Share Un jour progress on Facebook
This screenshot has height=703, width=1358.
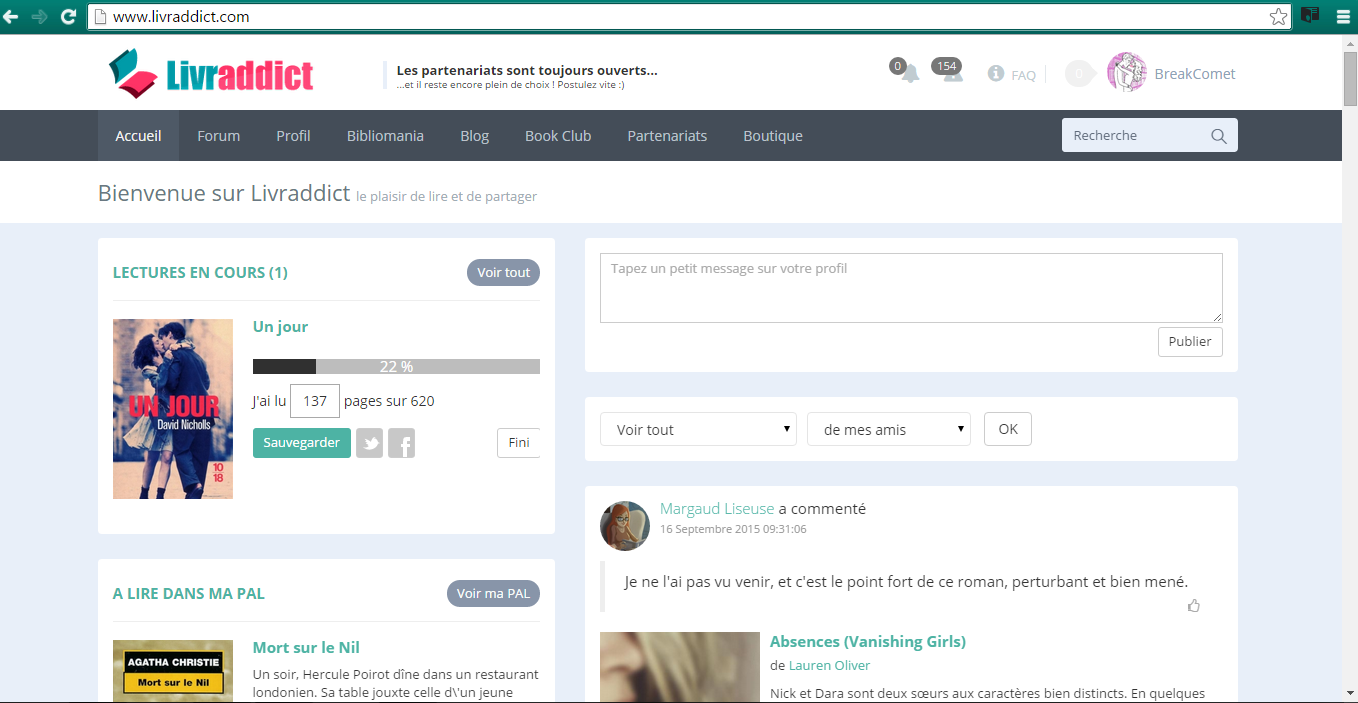[x=401, y=443]
